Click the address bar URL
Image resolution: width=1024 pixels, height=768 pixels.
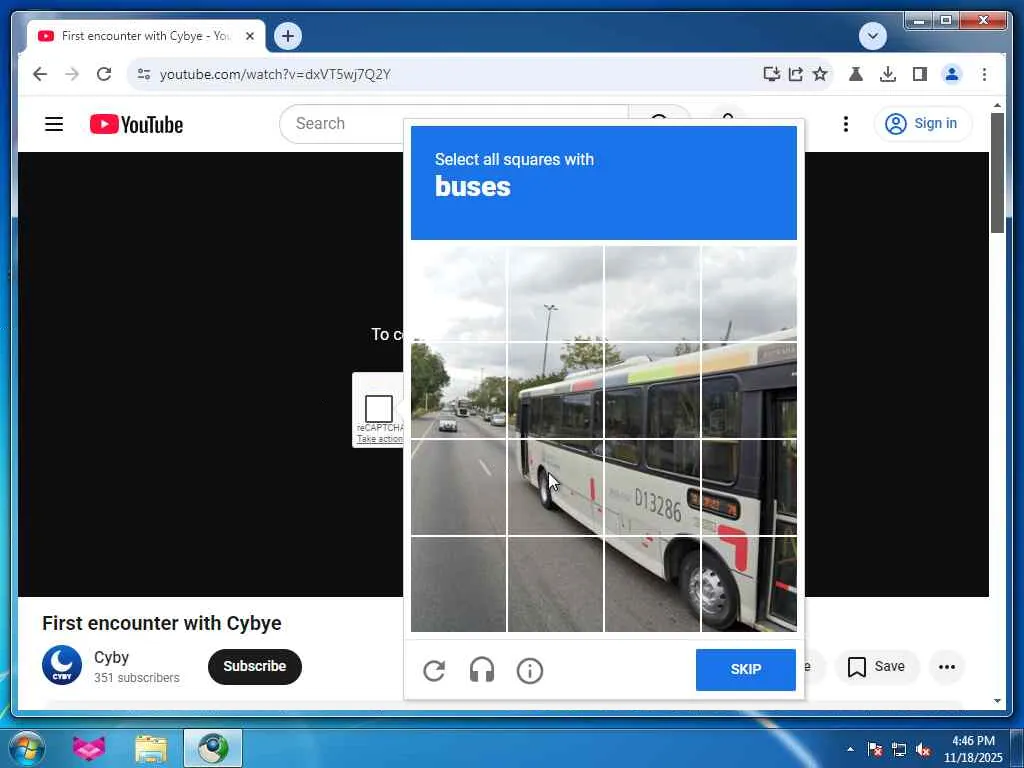(275, 74)
